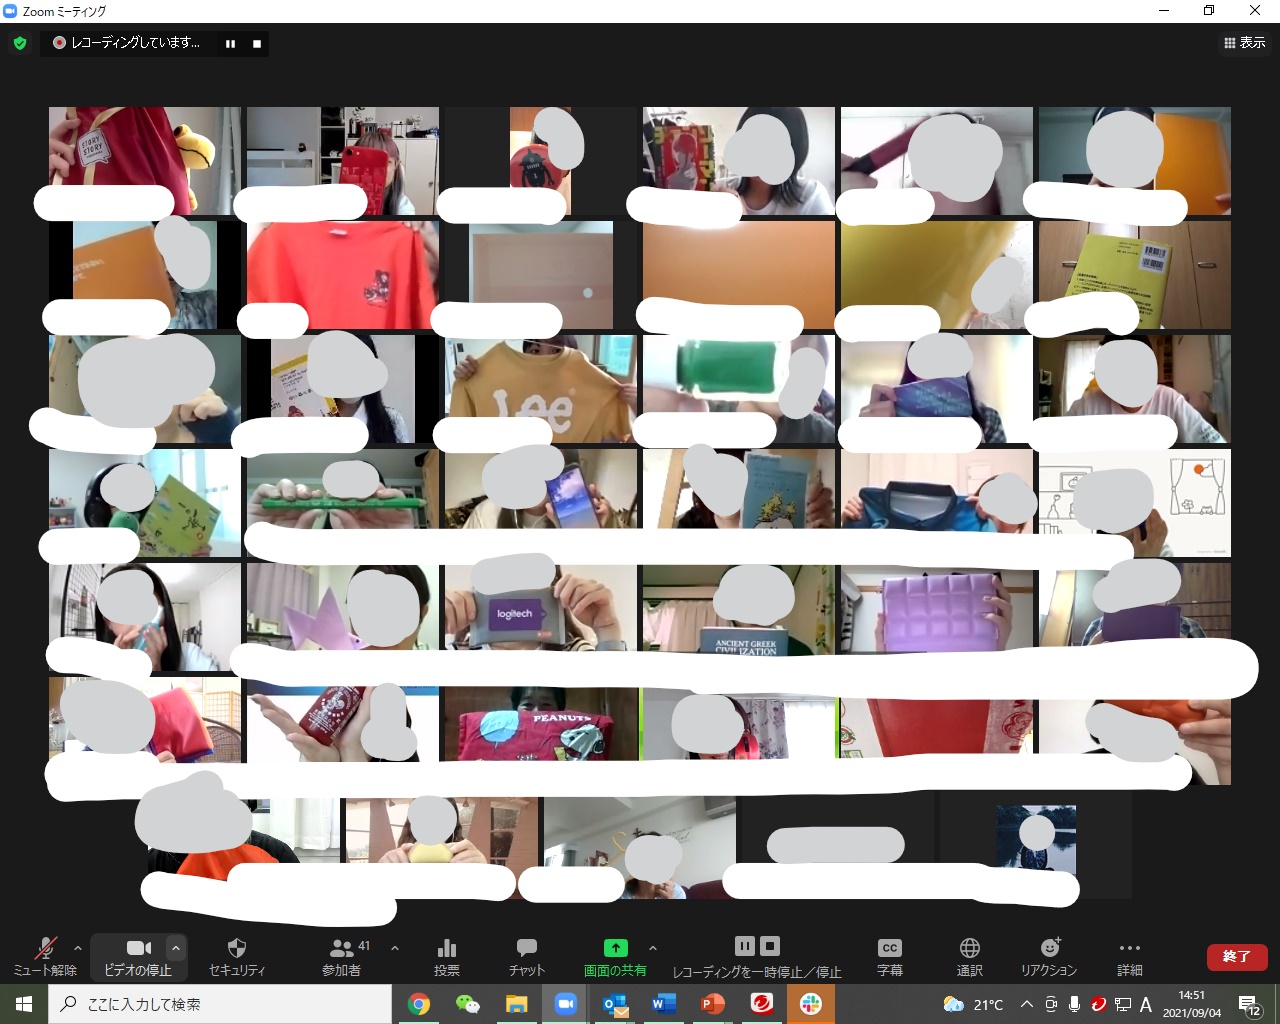
Task: Pause recording in the top recording bar
Action: coord(231,44)
